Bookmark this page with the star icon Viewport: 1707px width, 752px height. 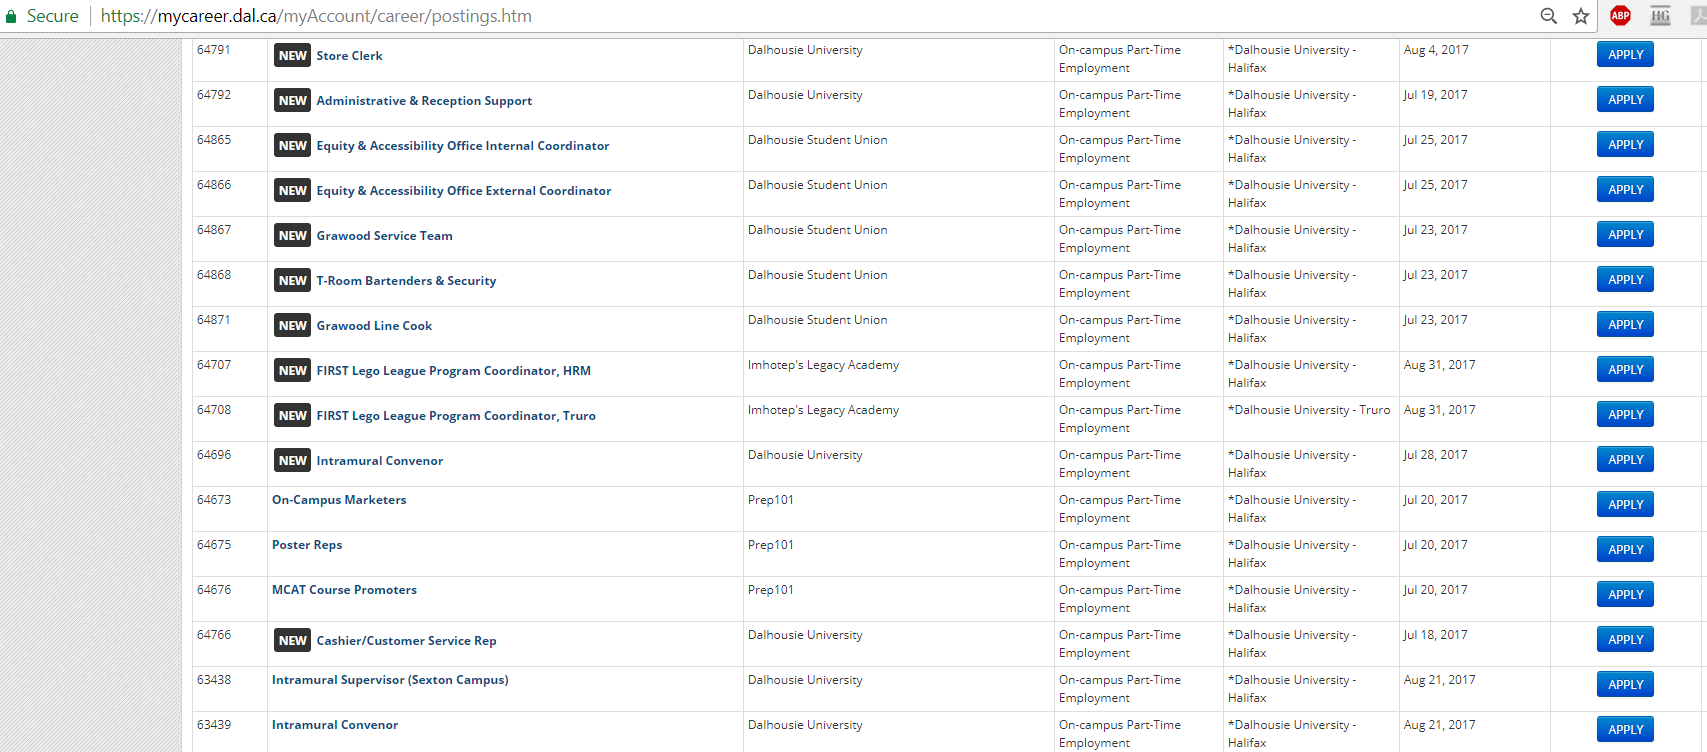point(1581,16)
